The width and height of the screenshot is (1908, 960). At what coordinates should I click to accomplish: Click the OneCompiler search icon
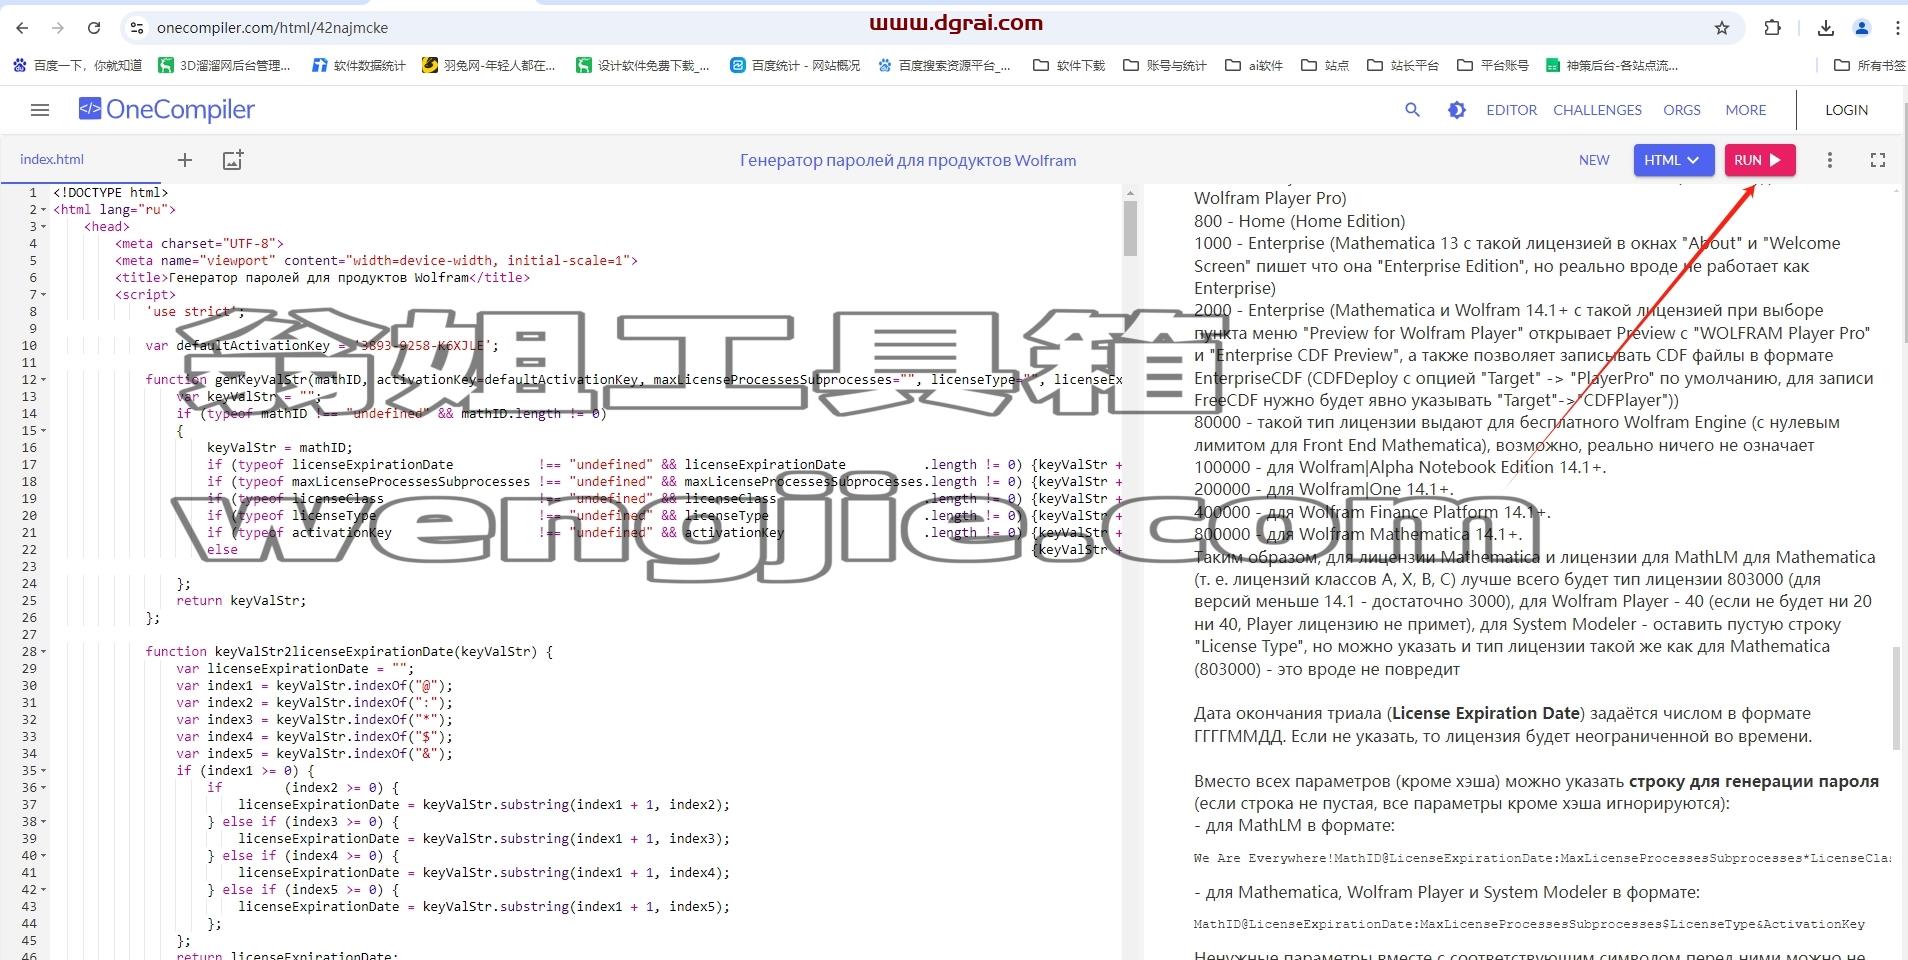[1412, 110]
